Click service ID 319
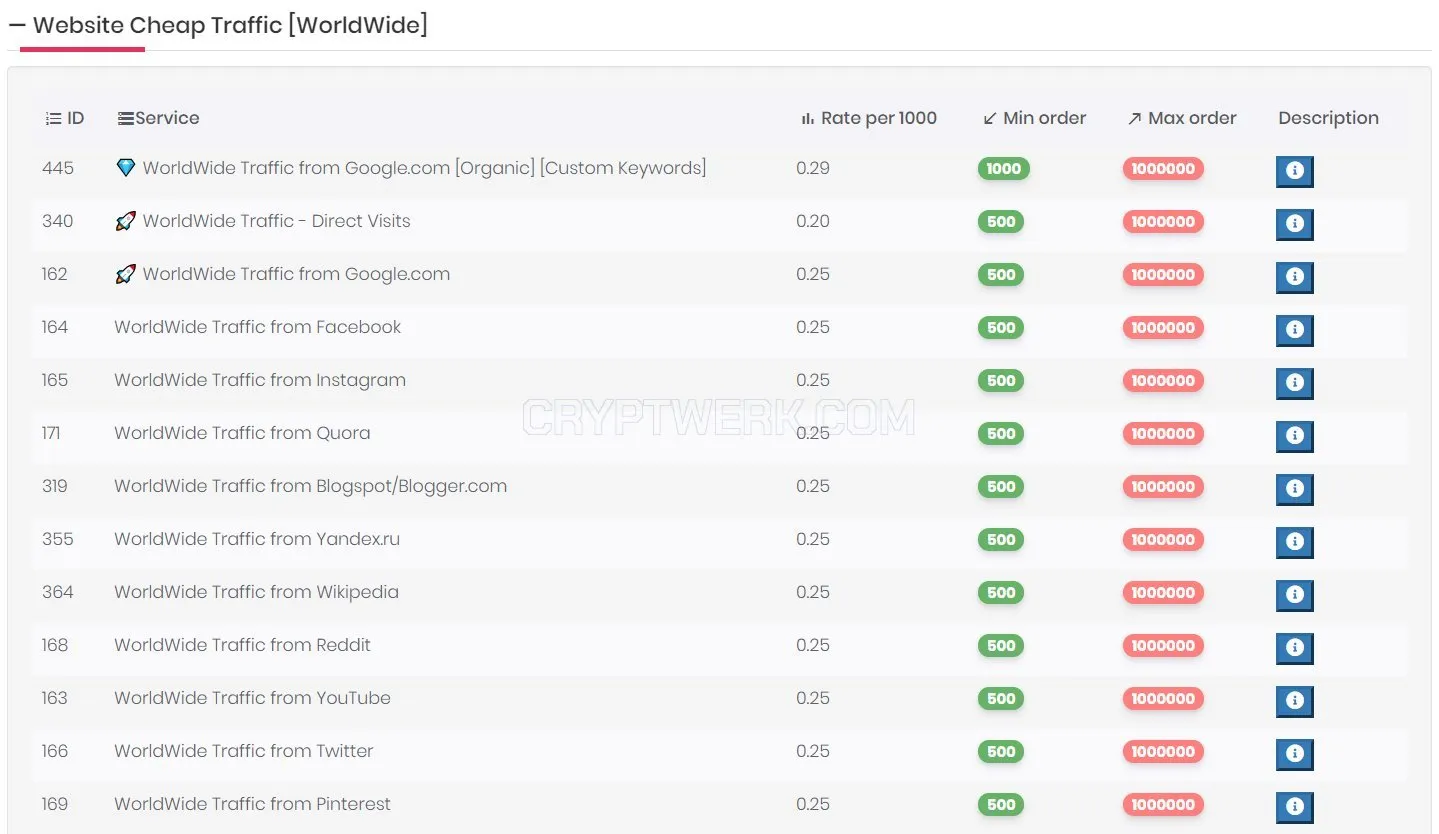The image size is (1439, 834). (55, 486)
